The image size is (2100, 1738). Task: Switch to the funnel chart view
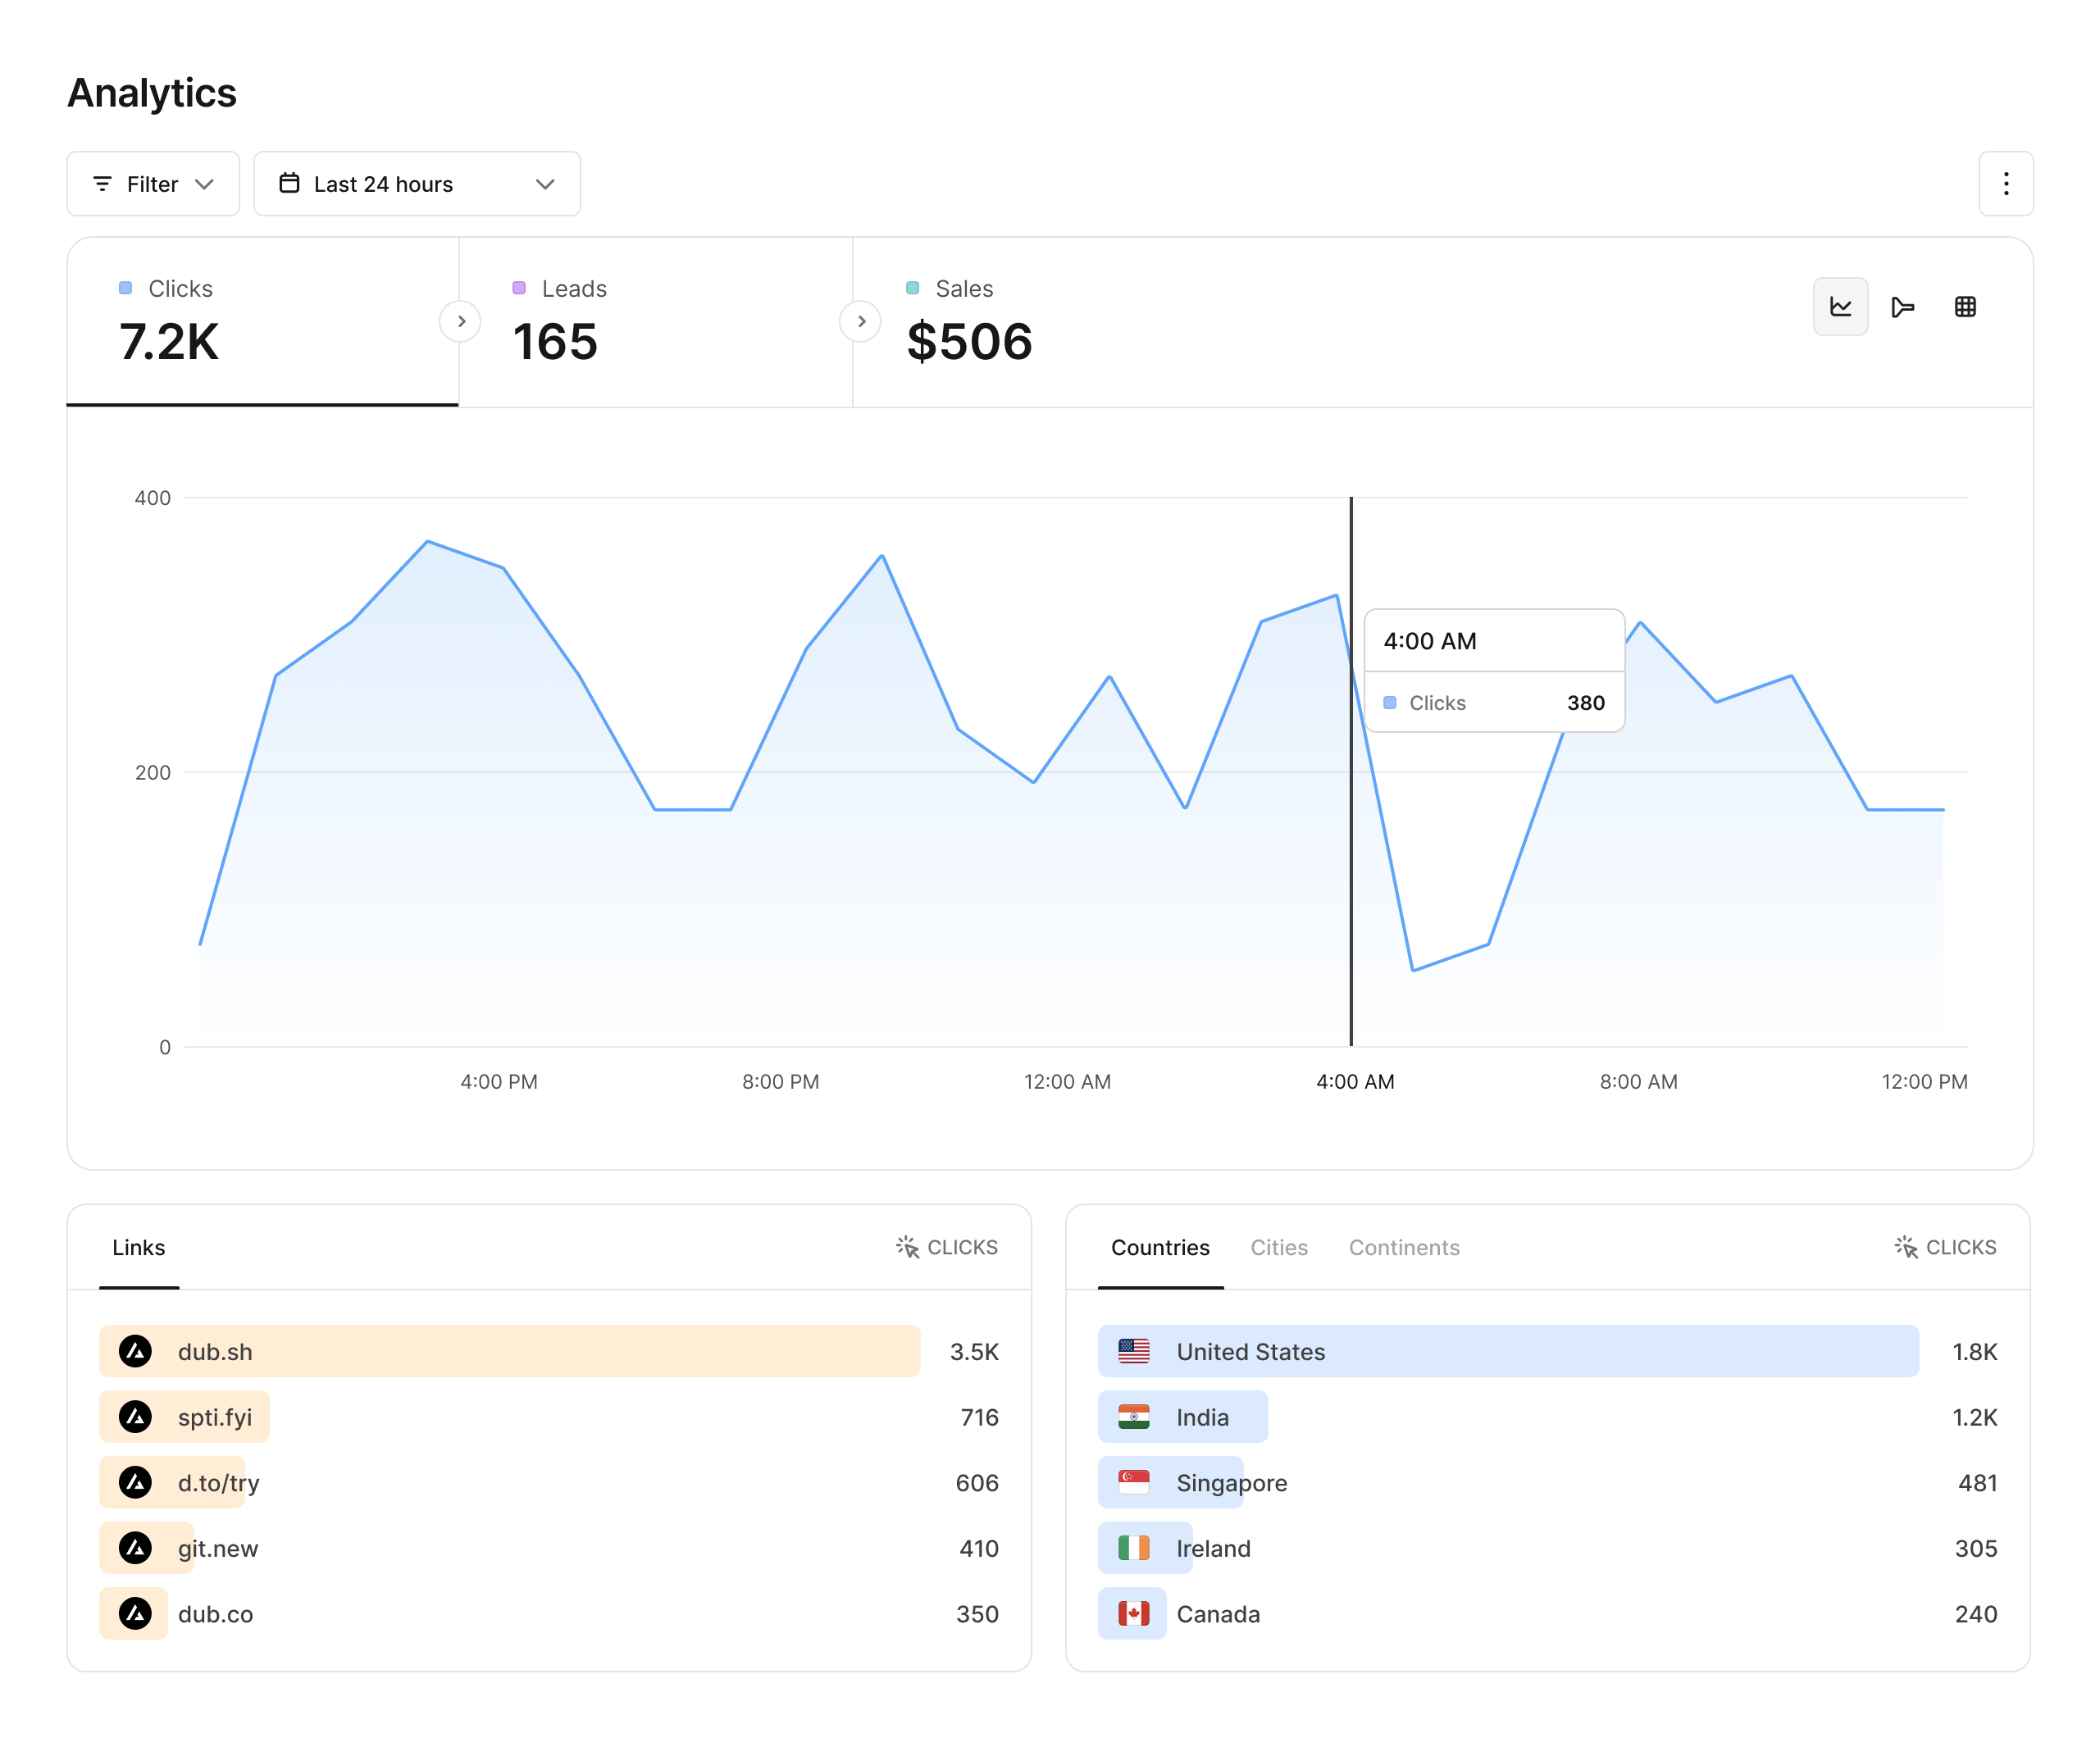pos(1903,307)
